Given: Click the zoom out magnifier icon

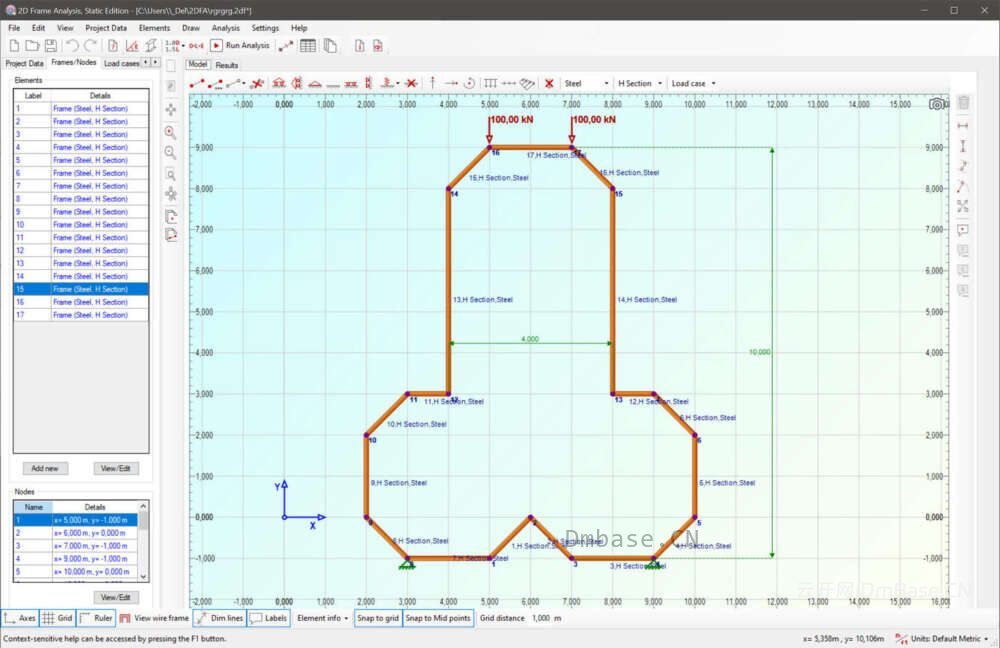Looking at the screenshot, I should (x=170, y=152).
